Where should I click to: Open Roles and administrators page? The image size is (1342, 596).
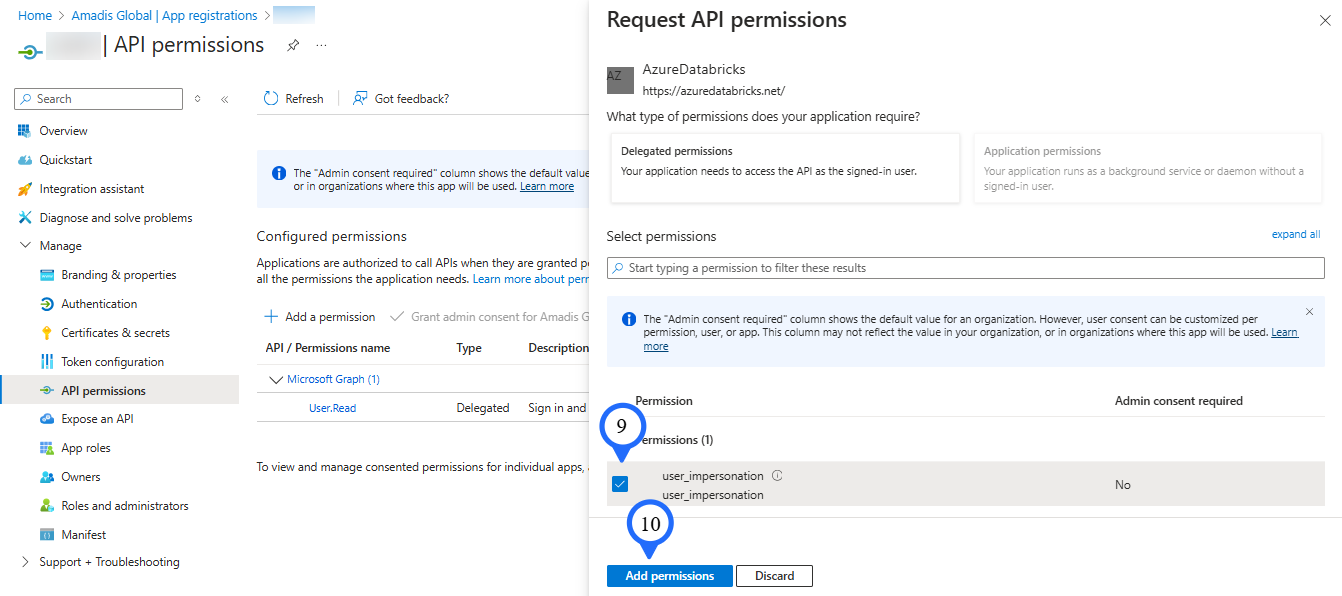tap(124, 506)
